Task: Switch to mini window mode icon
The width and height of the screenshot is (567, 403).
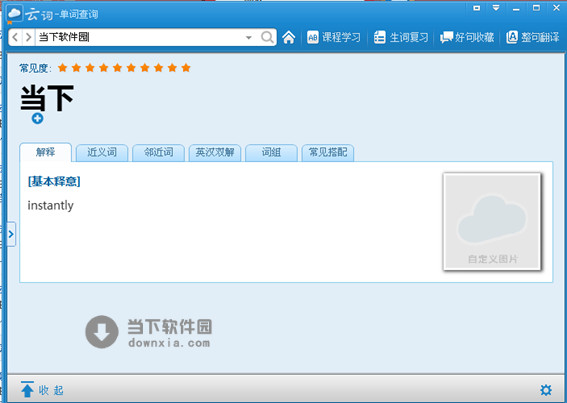Action: point(477,8)
